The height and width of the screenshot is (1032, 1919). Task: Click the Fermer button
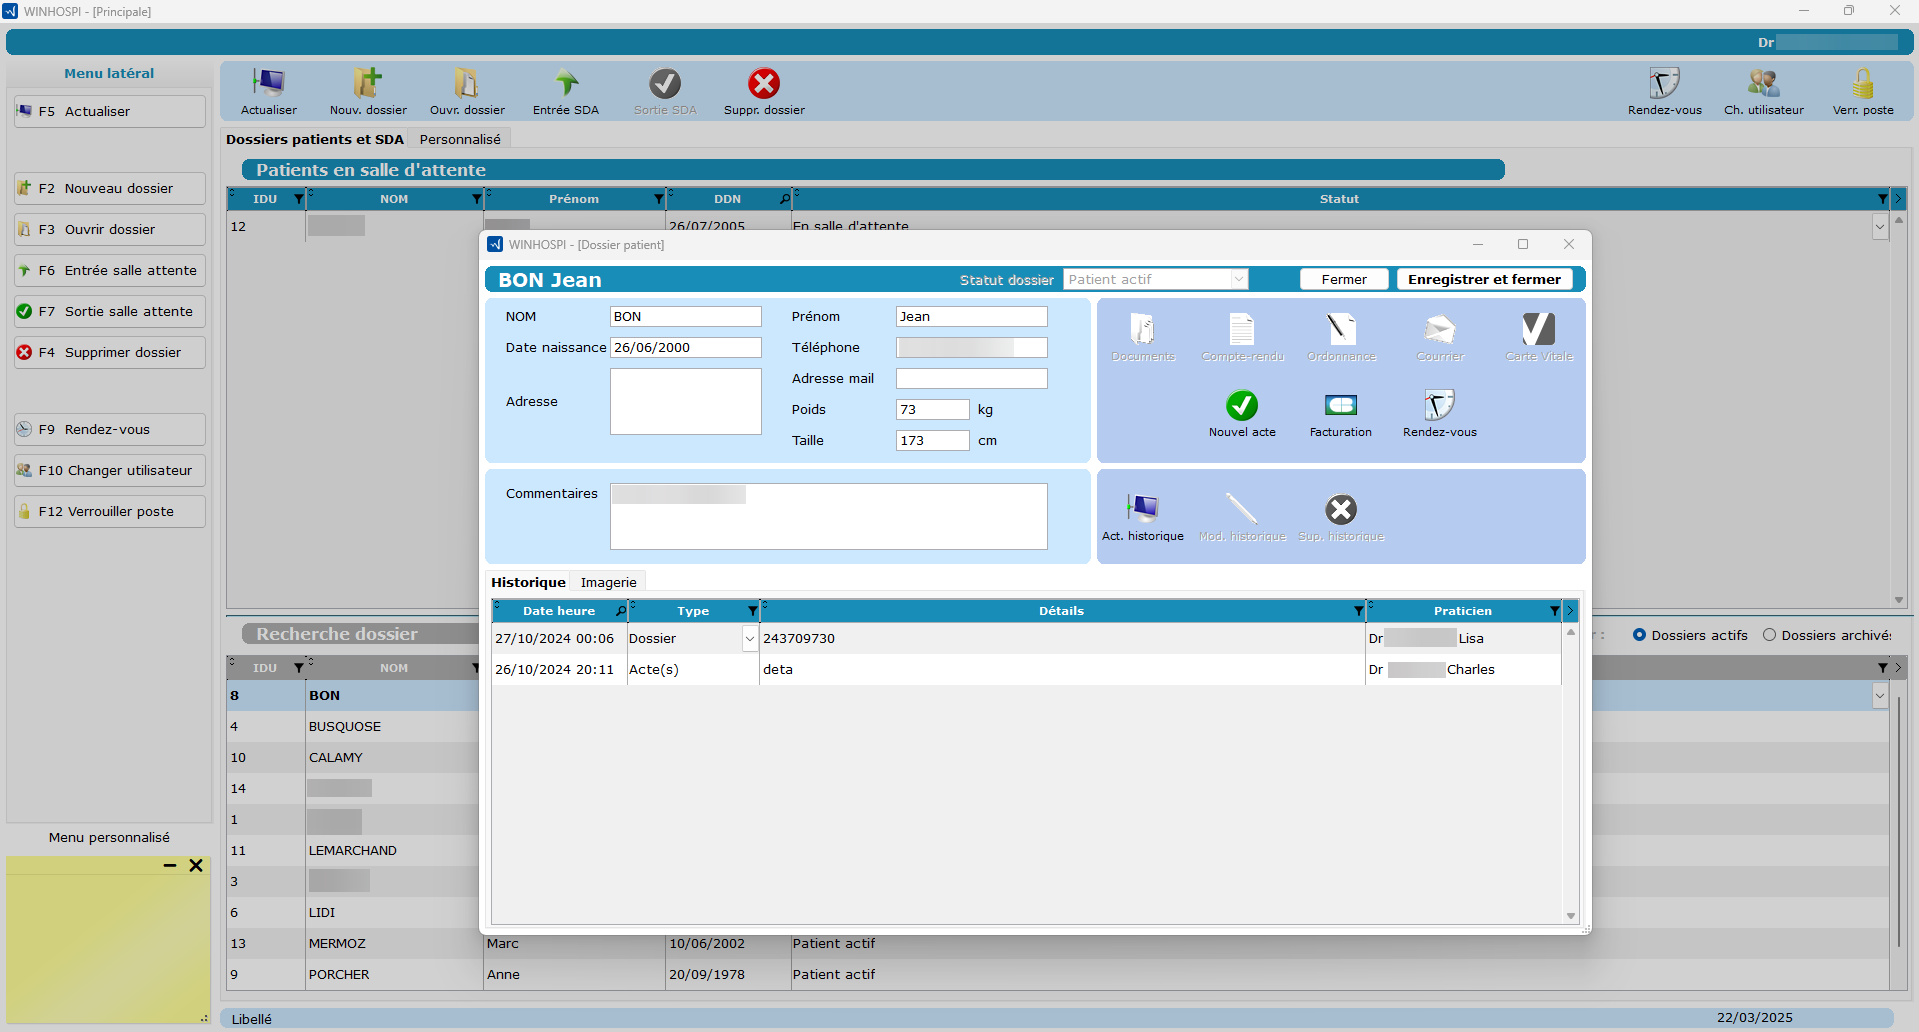(1344, 279)
